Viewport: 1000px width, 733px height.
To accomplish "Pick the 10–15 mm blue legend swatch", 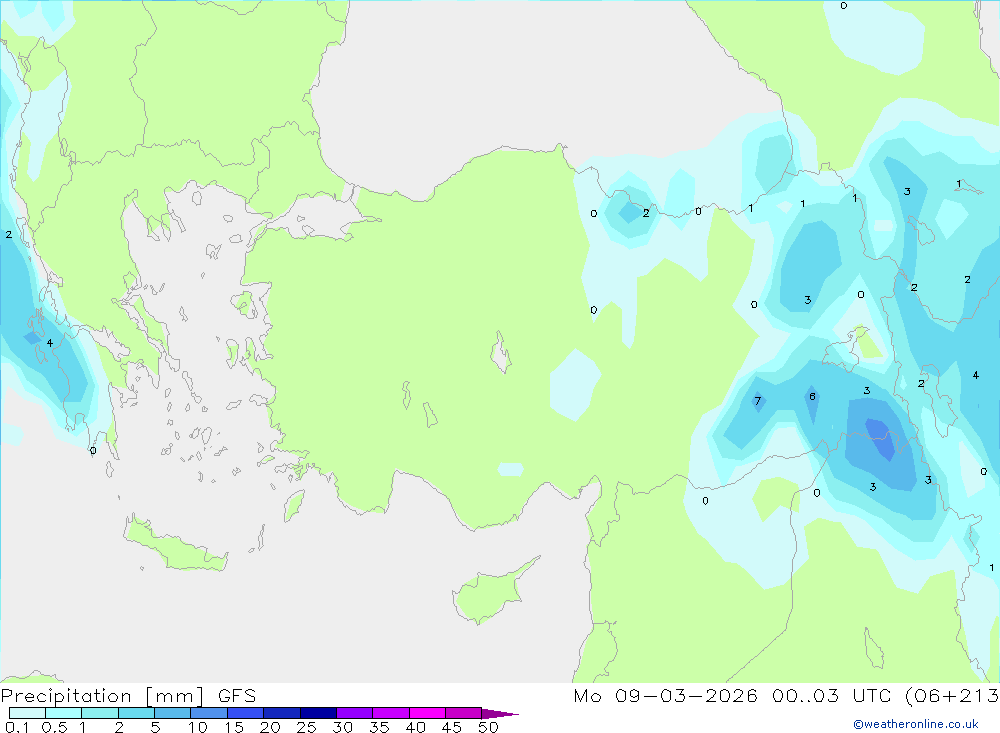I will point(209,713).
